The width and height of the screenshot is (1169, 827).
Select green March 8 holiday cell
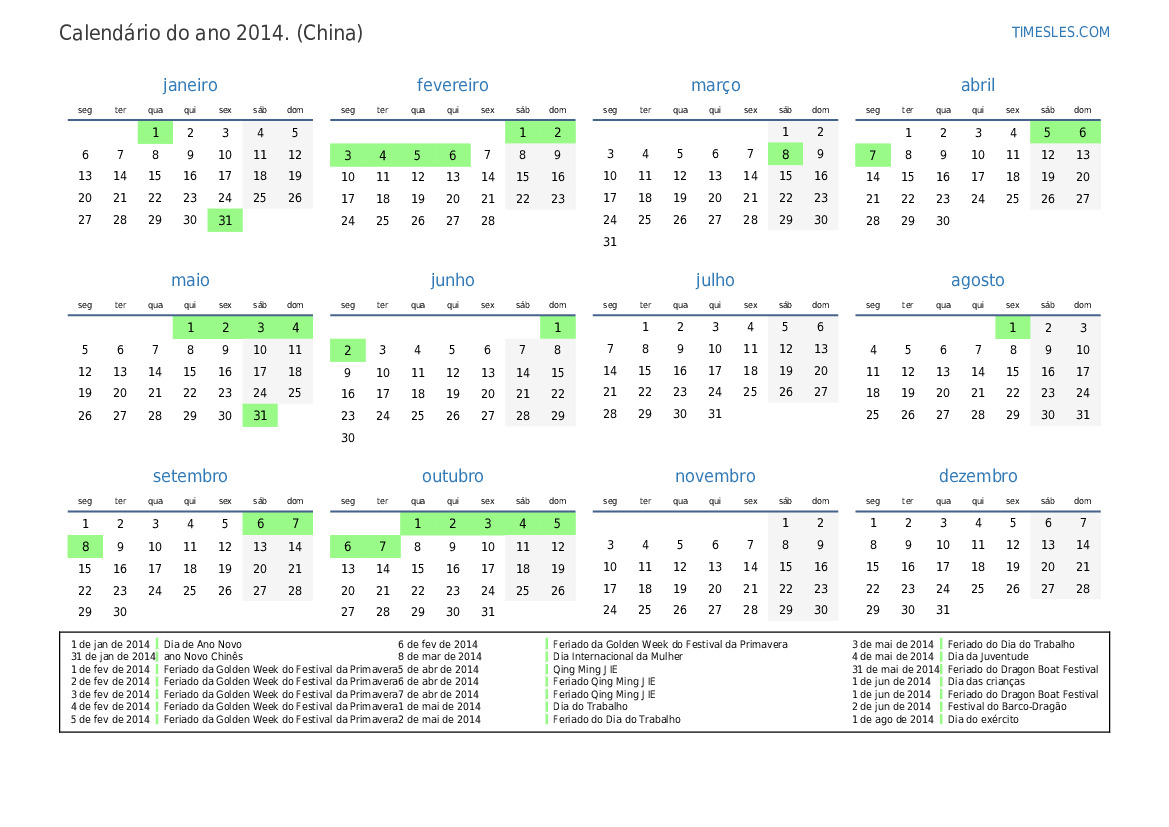pyautogui.click(x=785, y=154)
